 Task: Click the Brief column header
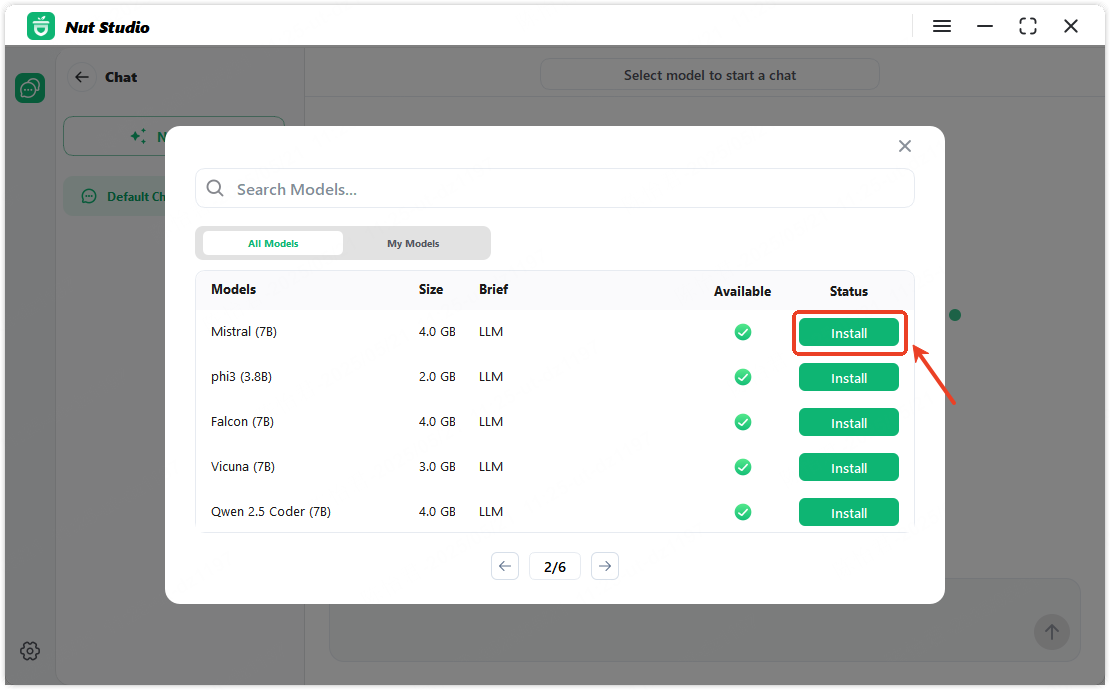point(493,289)
